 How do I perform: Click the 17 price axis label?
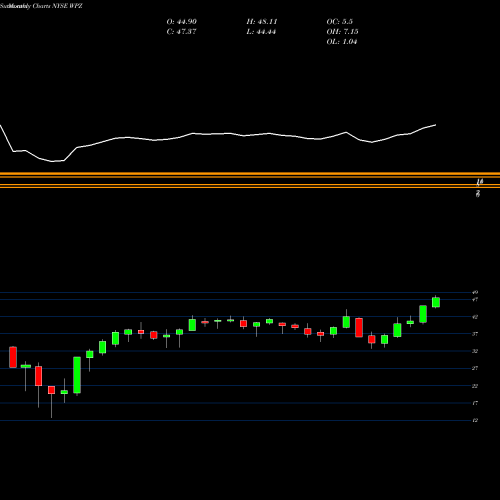(475, 403)
